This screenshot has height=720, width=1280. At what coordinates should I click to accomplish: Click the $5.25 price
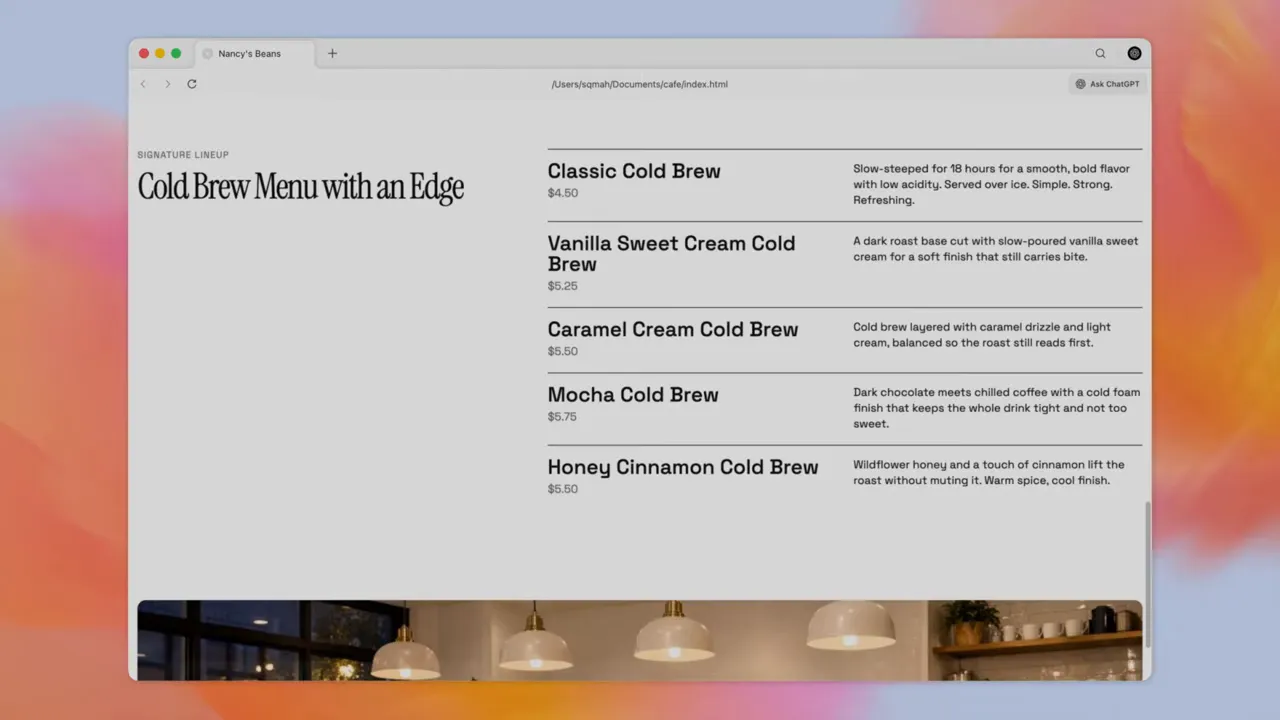tap(563, 286)
